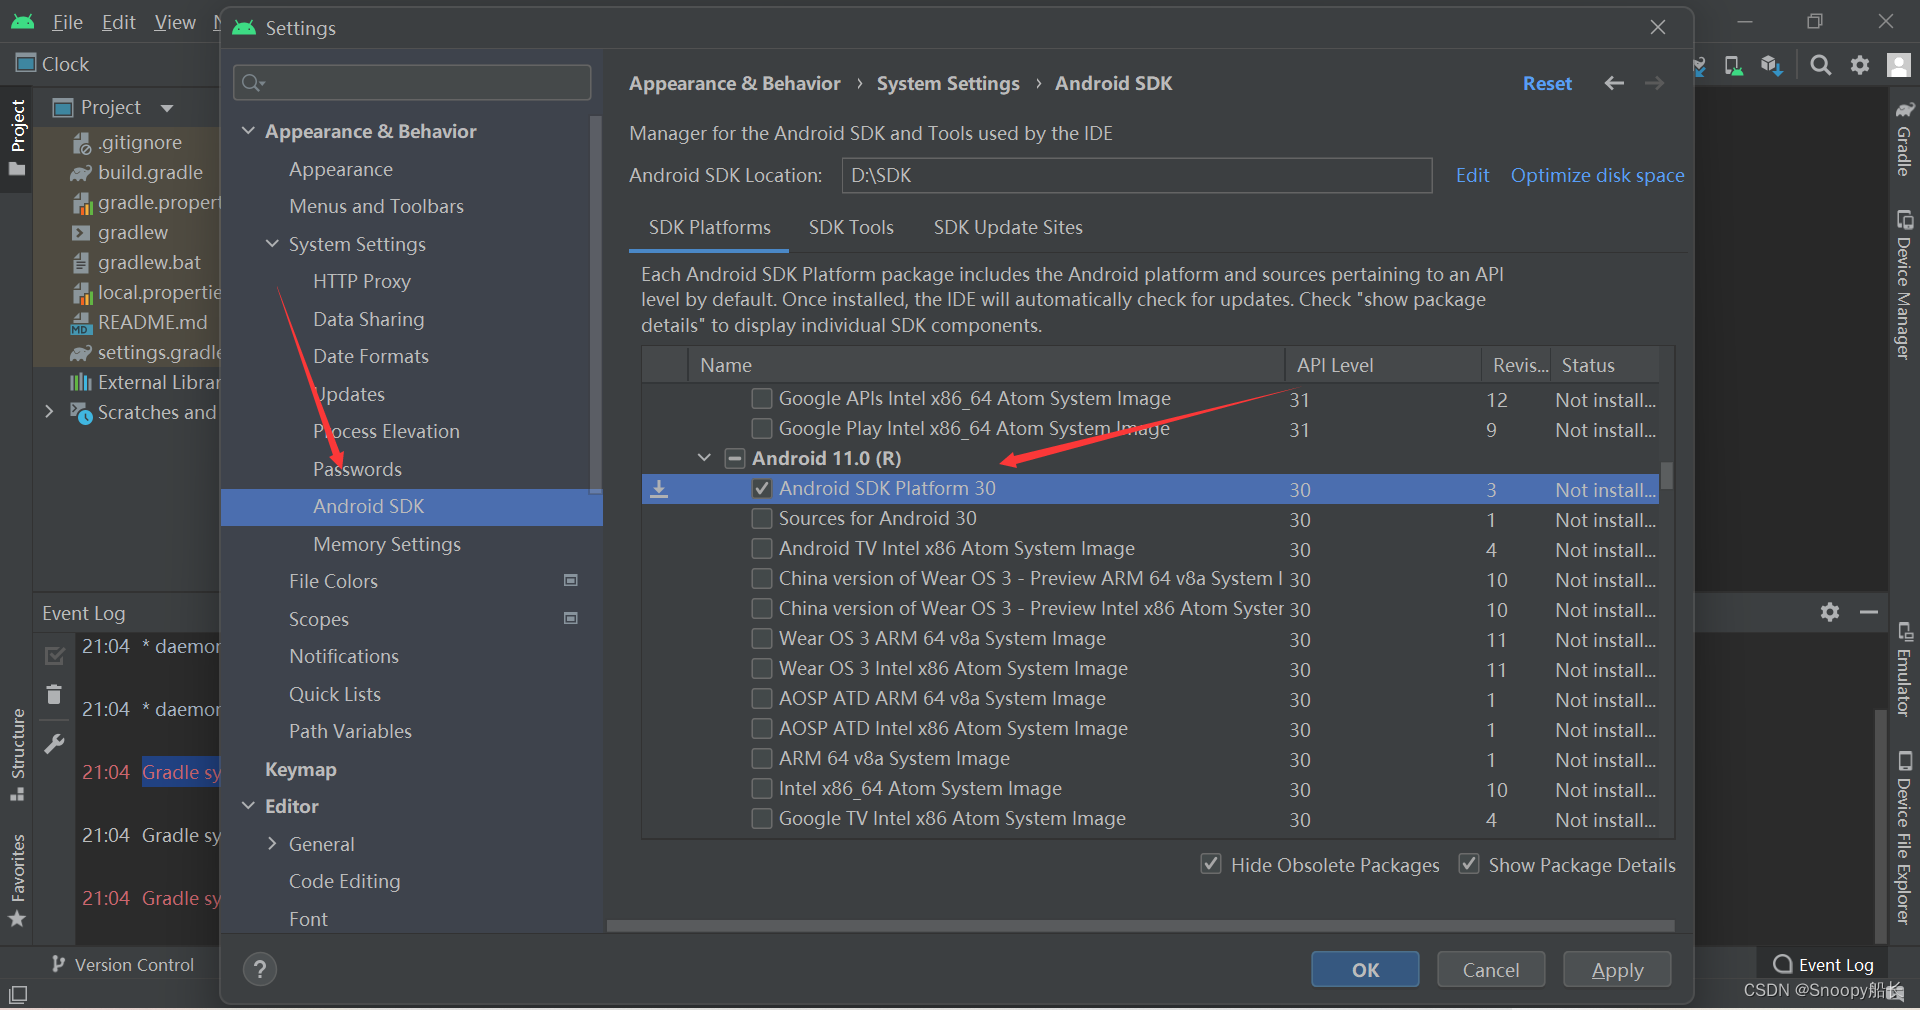1920x1010 pixels.
Task: Click Edit link for SDK location
Action: 1472,175
